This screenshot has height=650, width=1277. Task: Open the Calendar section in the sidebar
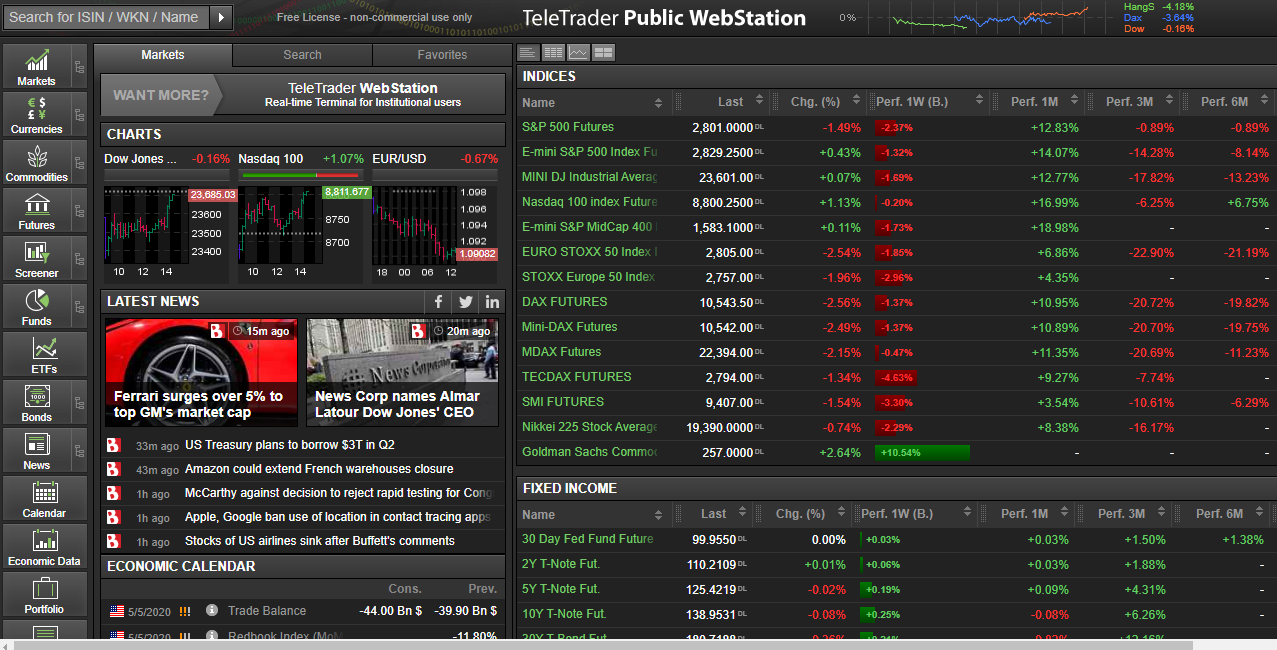click(44, 499)
